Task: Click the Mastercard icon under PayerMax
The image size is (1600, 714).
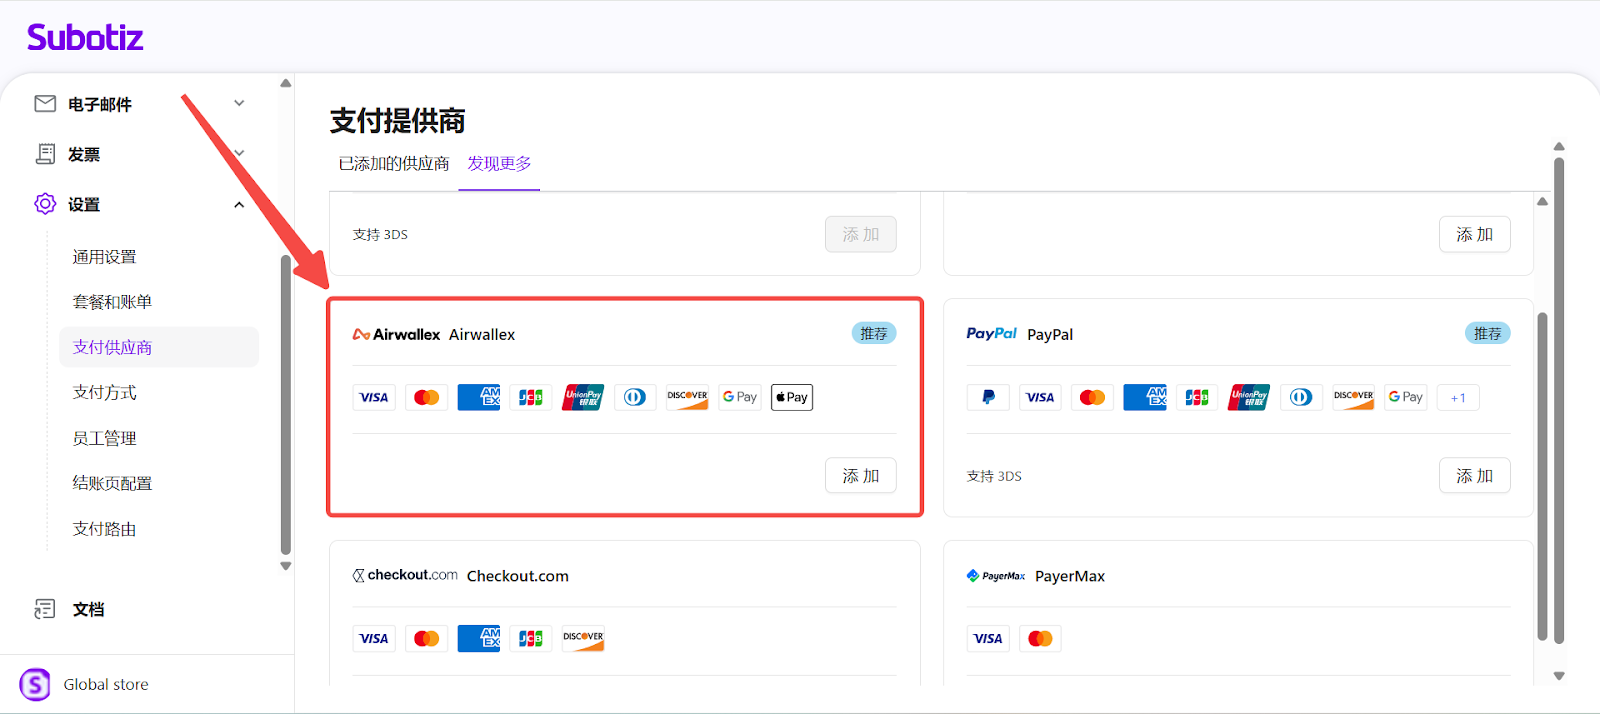Action: (1040, 639)
